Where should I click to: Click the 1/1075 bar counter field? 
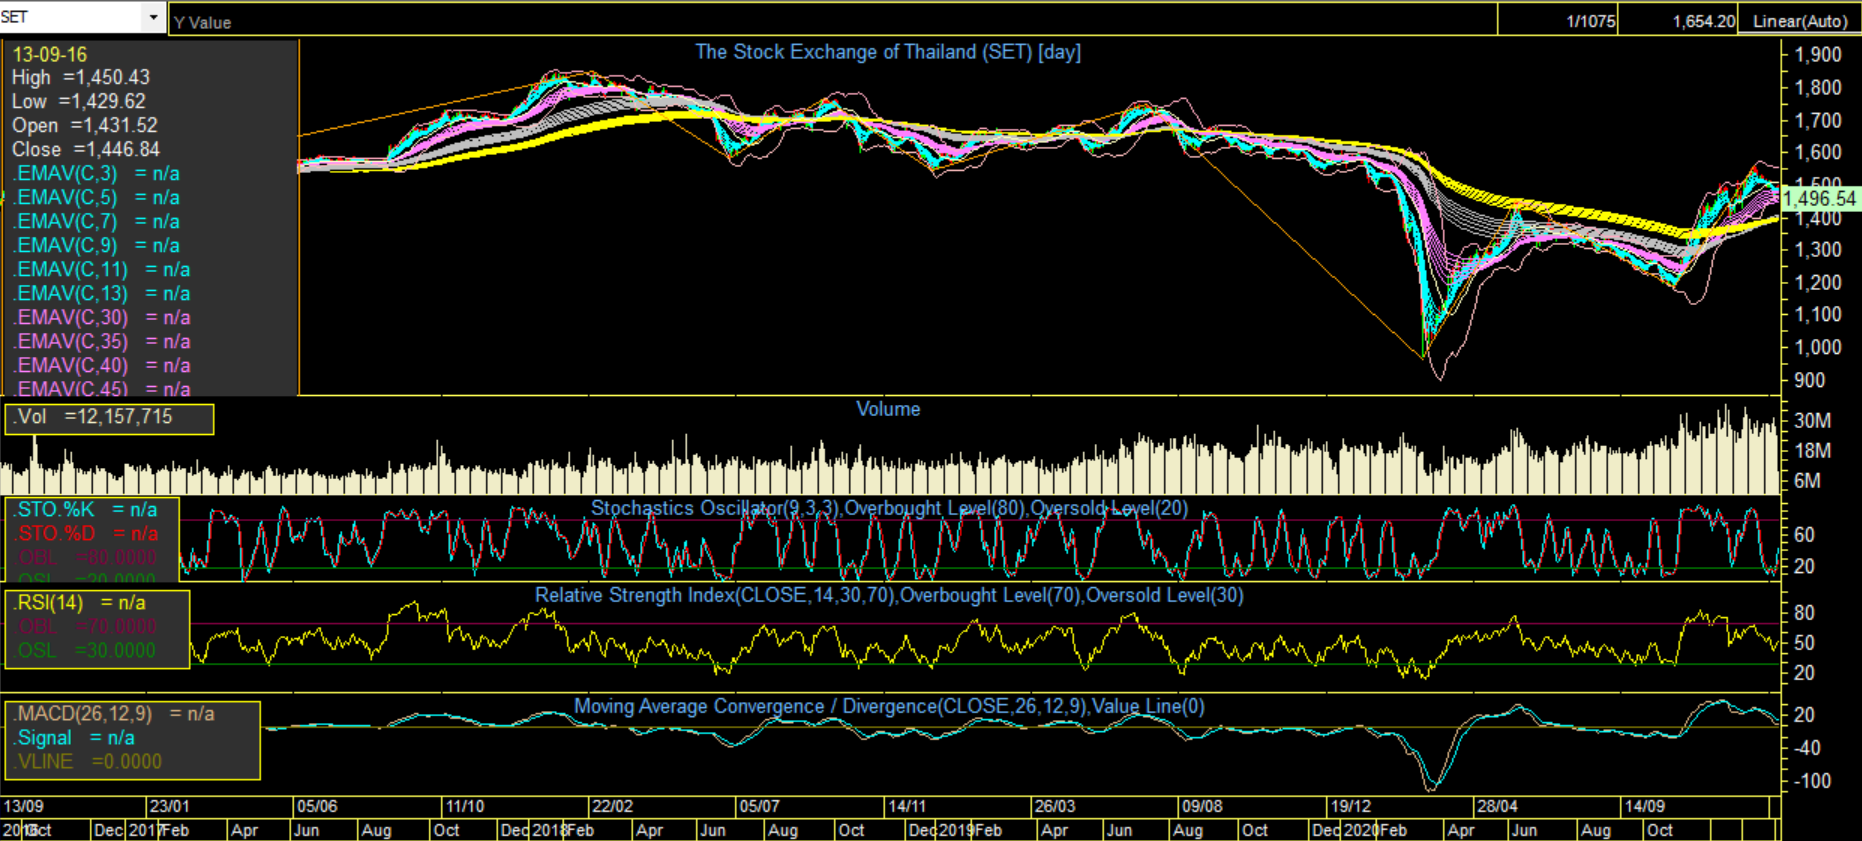pos(1590,21)
